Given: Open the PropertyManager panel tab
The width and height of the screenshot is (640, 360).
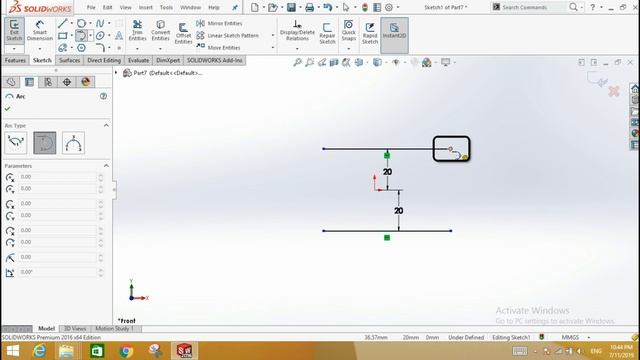Looking at the screenshot, I should point(29,82).
